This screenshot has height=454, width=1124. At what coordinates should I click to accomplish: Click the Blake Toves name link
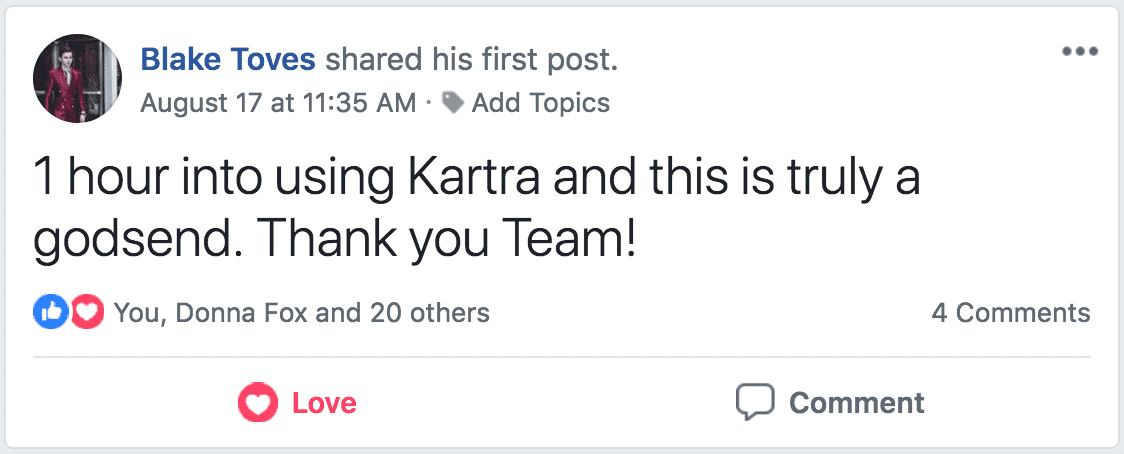[x=228, y=60]
